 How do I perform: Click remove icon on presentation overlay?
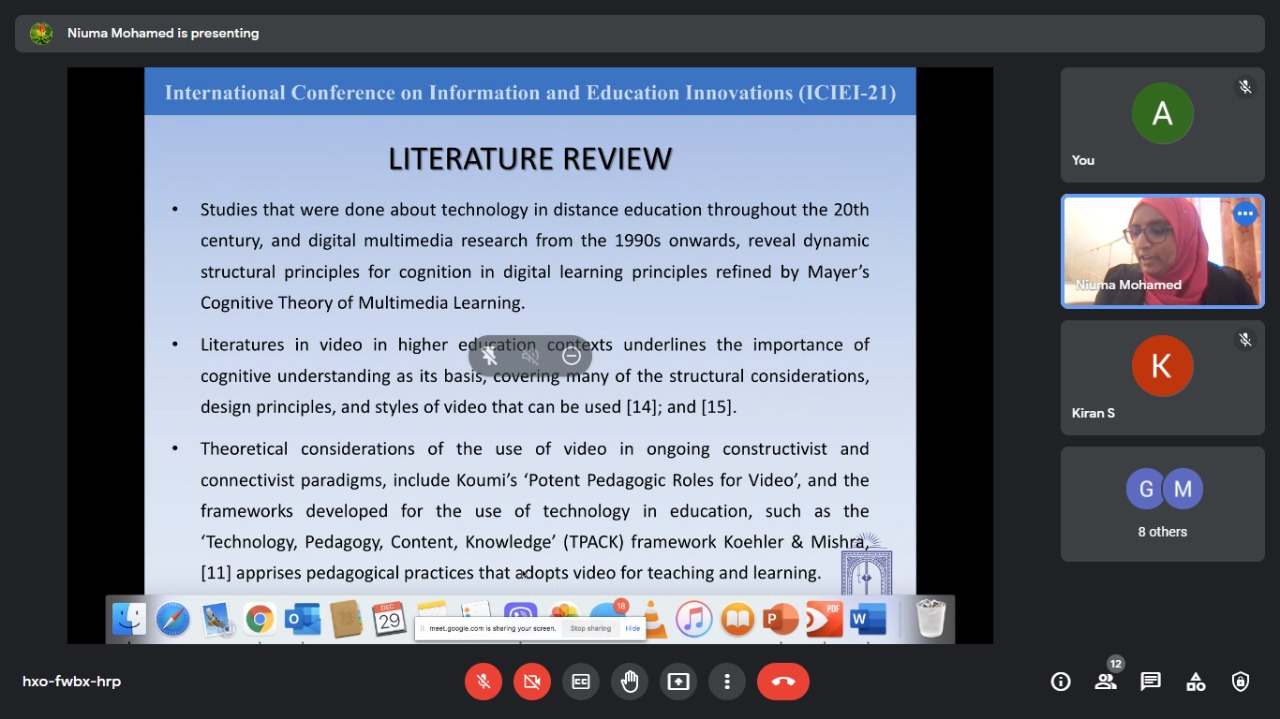571,356
